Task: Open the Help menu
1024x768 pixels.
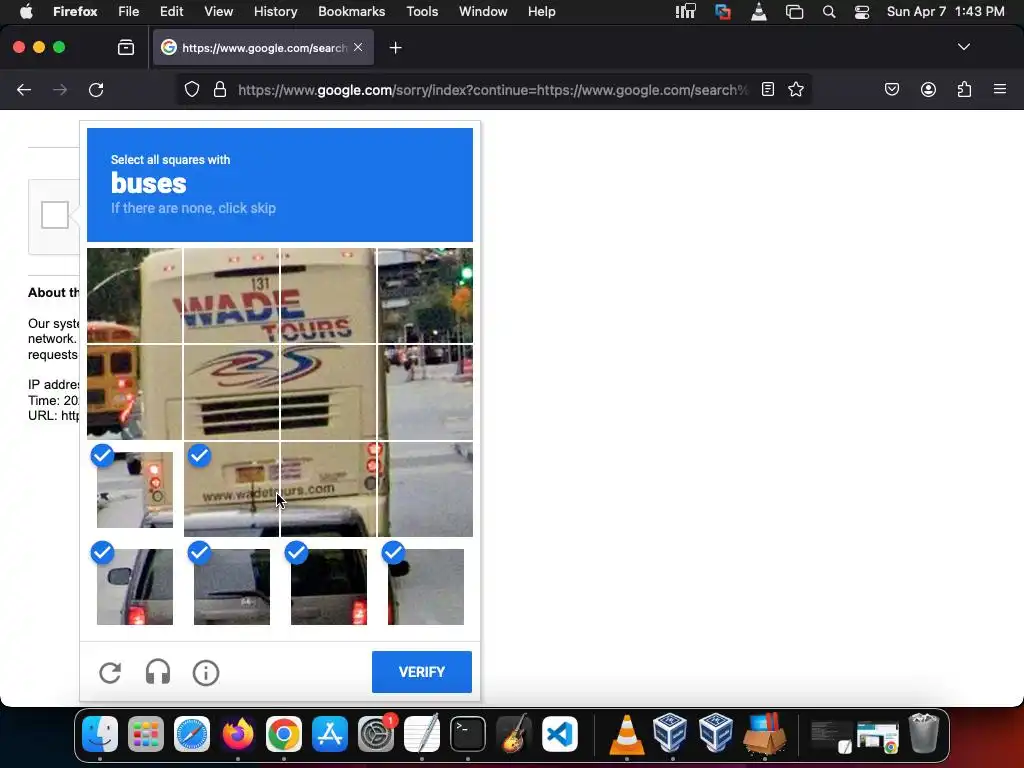Action: tap(541, 11)
